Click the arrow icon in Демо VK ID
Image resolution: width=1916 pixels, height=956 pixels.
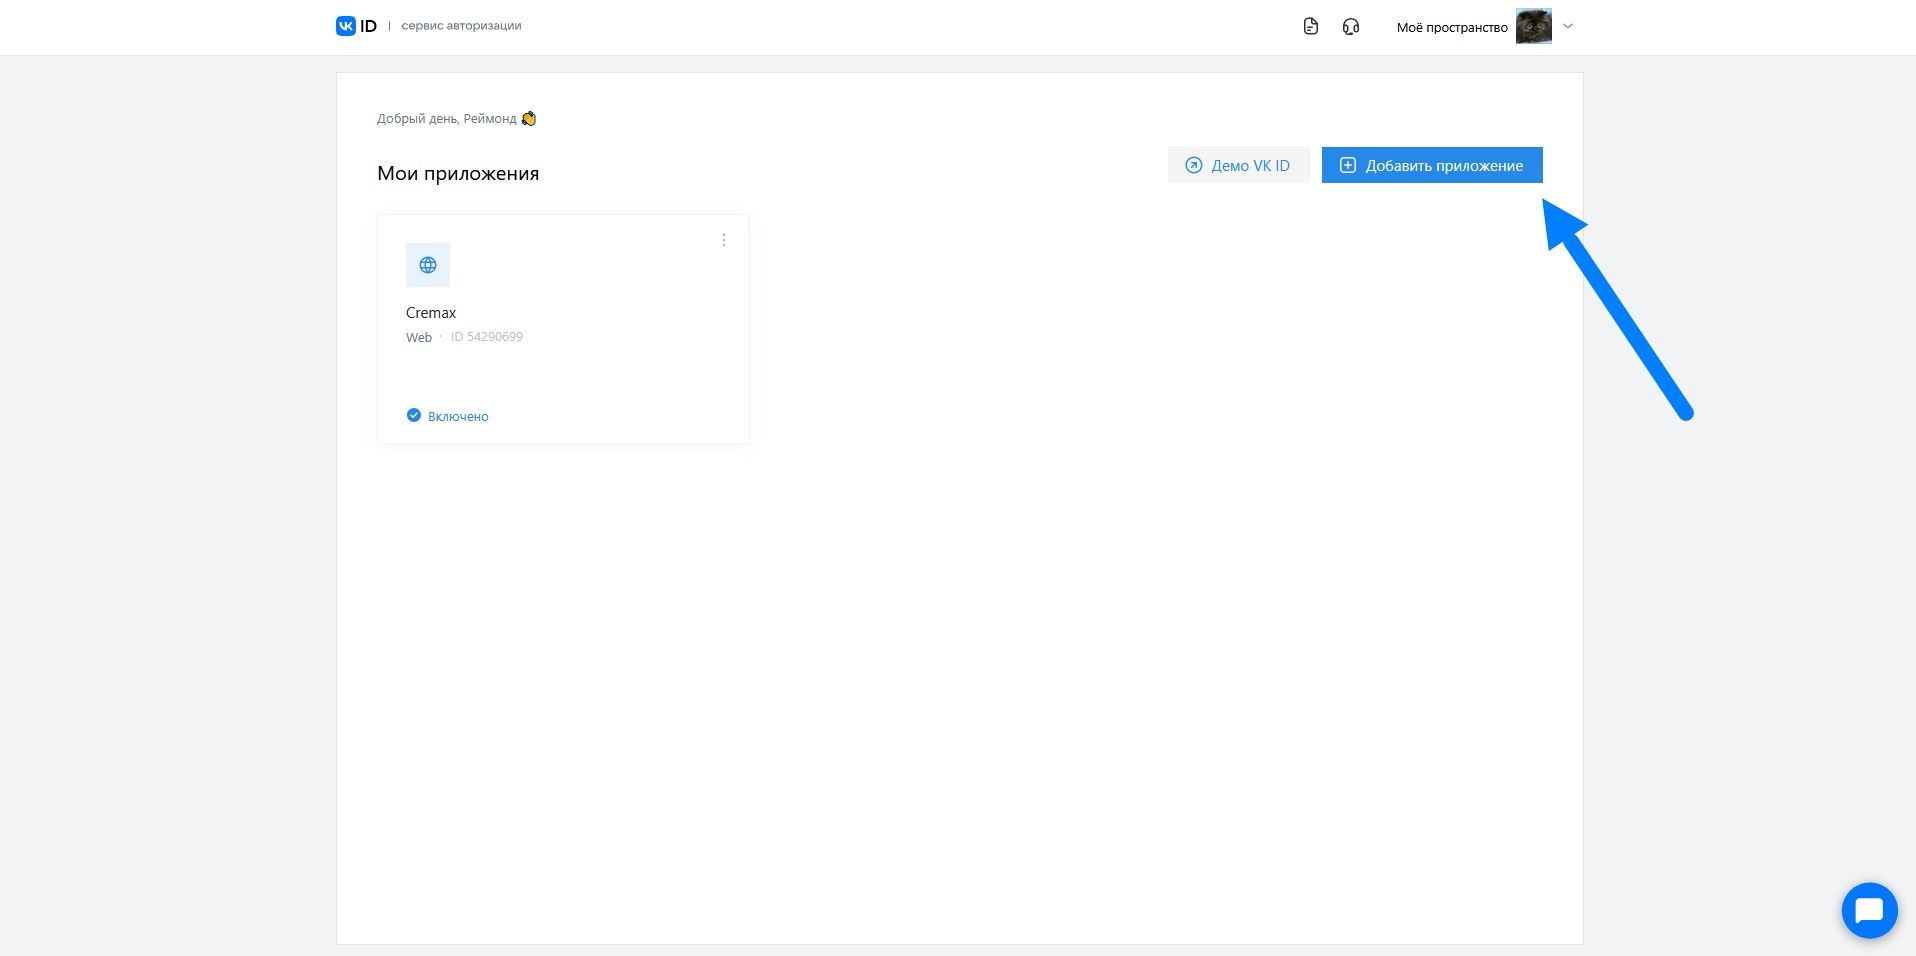point(1193,165)
